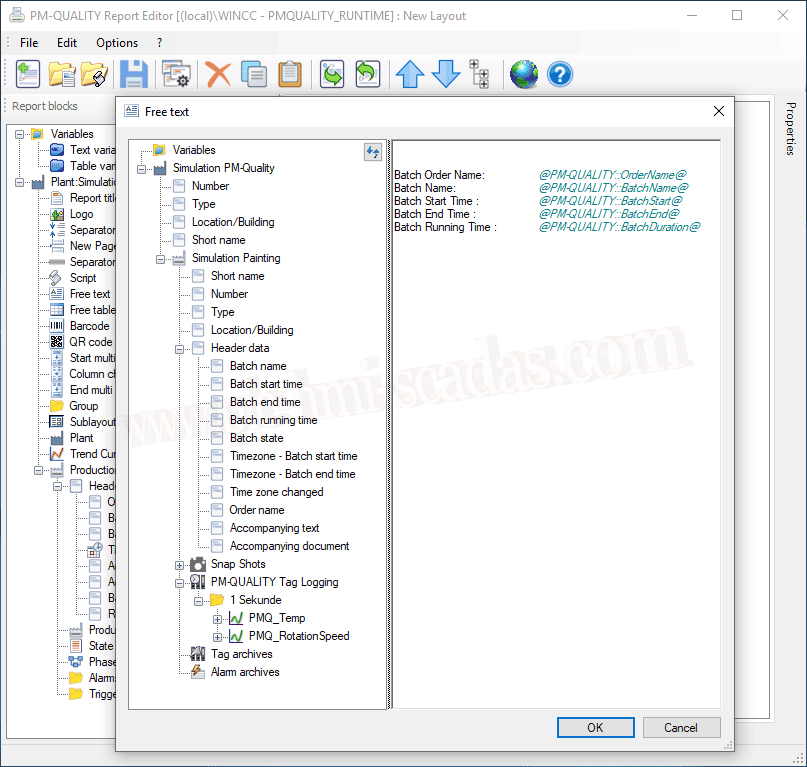Click the blue move down arrow icon

pos(445,74)
